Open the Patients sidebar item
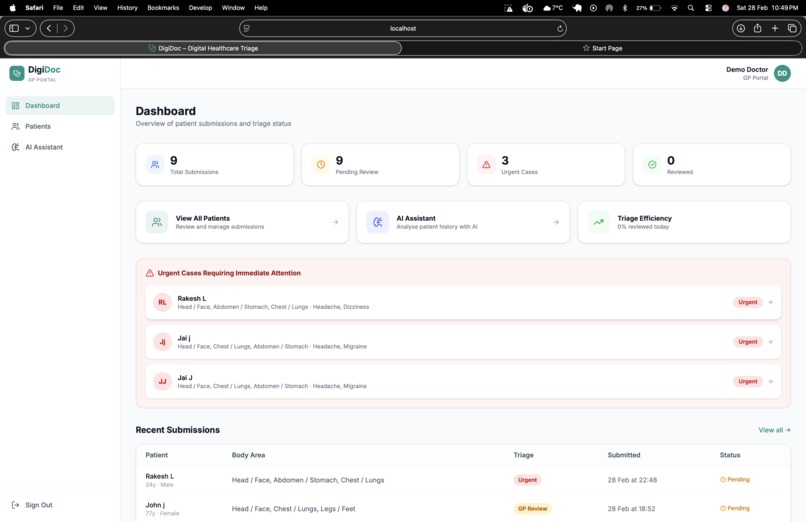 (x=60, y=126)
